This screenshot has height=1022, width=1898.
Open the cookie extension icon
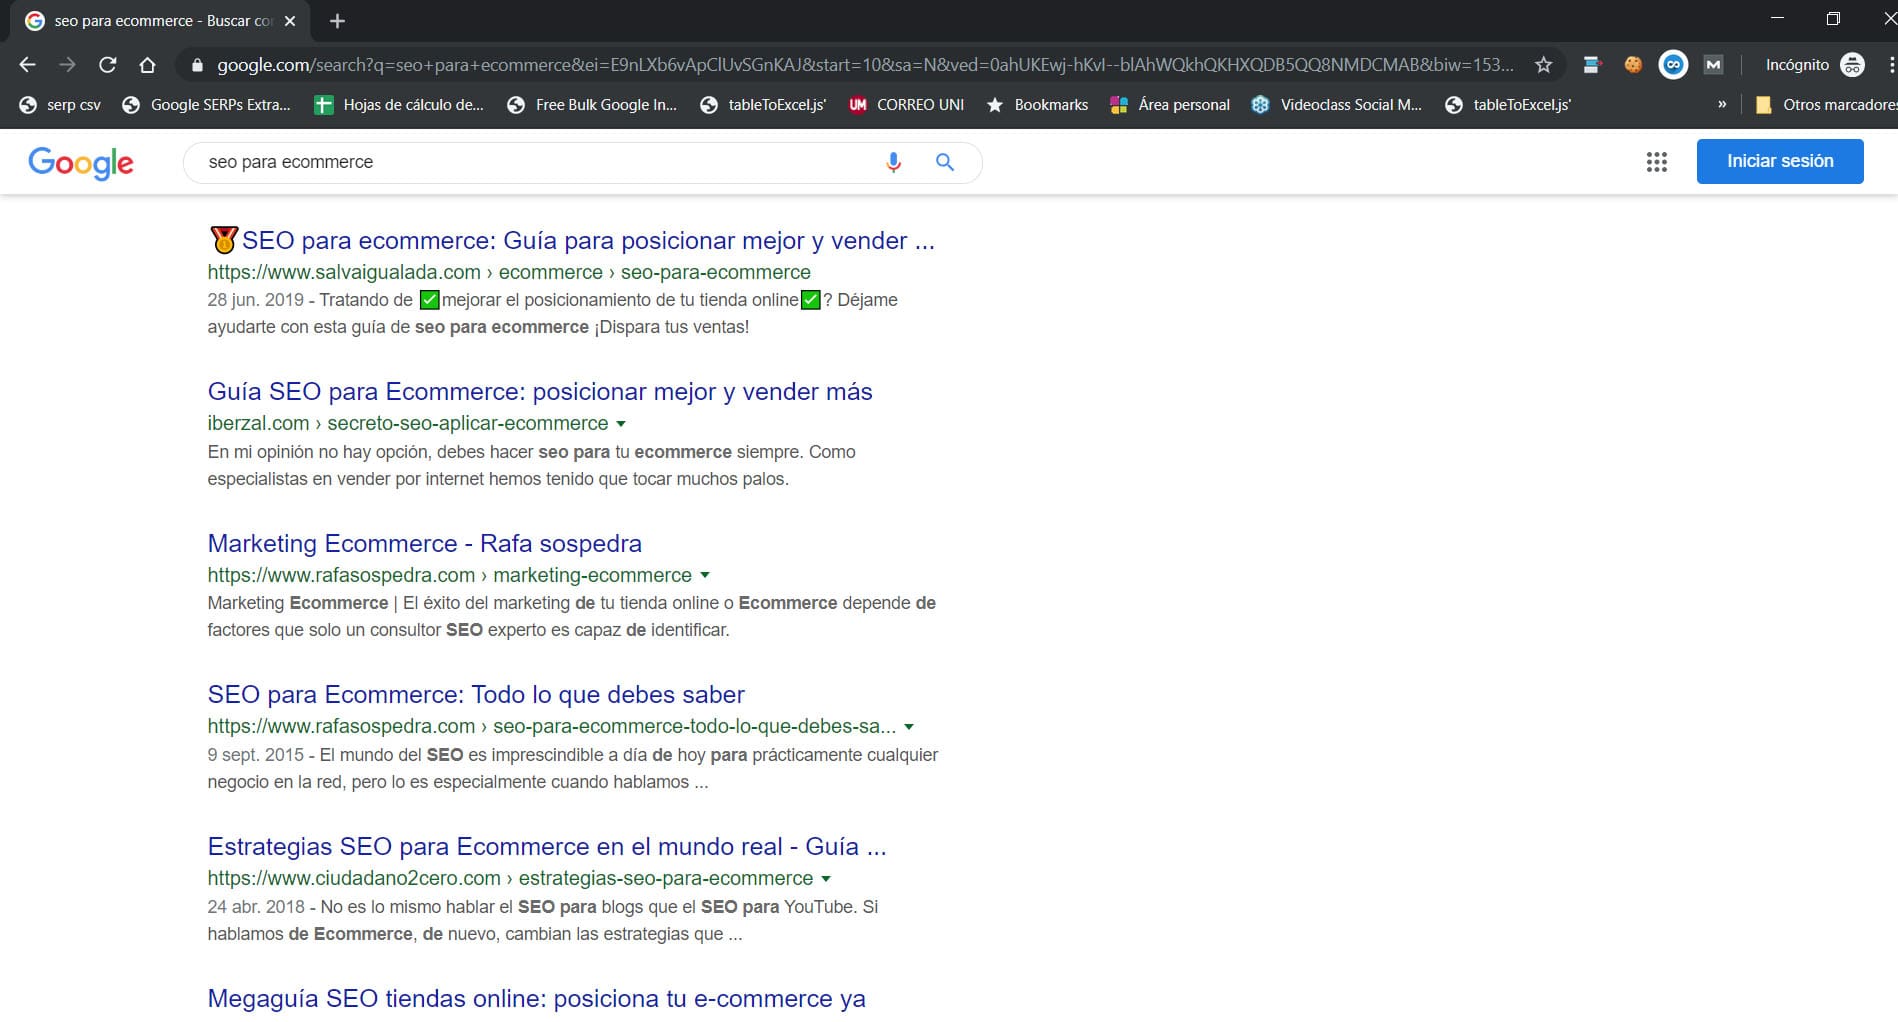[1633, 65]
